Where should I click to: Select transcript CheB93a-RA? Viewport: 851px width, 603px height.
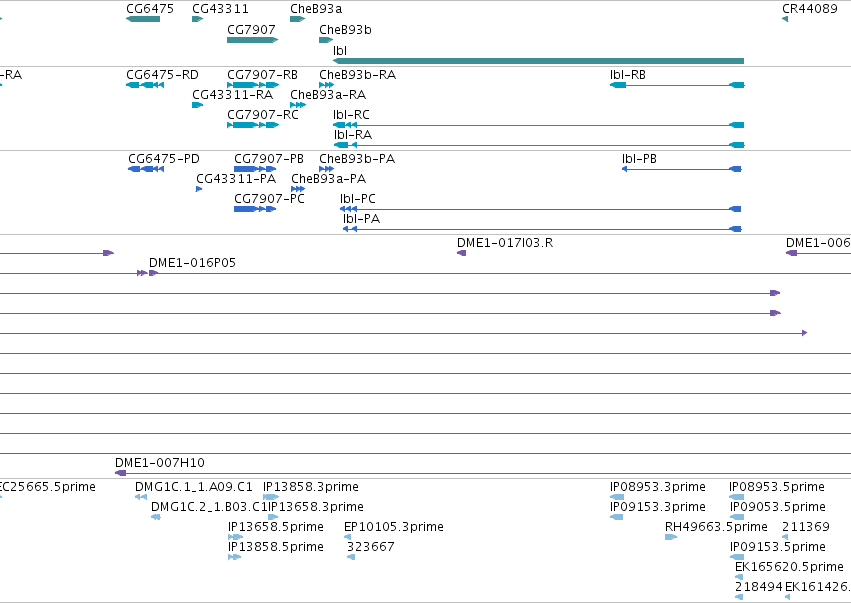(x=298, y=105)
